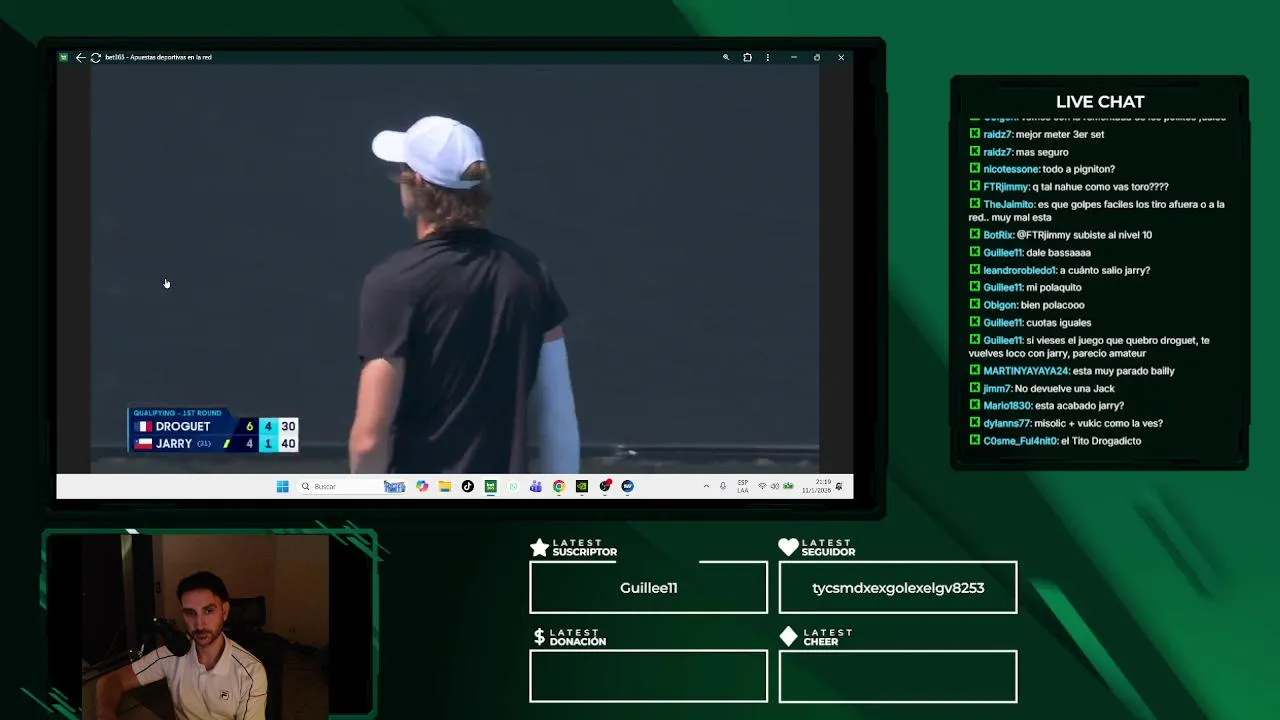
Task: Click the Qualifying 1st Round scoreboard label
Action: [177, 413]
